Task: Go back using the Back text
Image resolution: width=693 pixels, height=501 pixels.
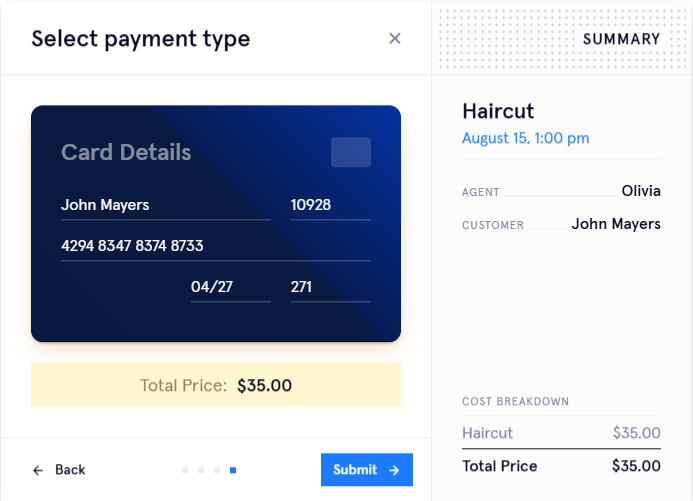Action: point(70,470)
